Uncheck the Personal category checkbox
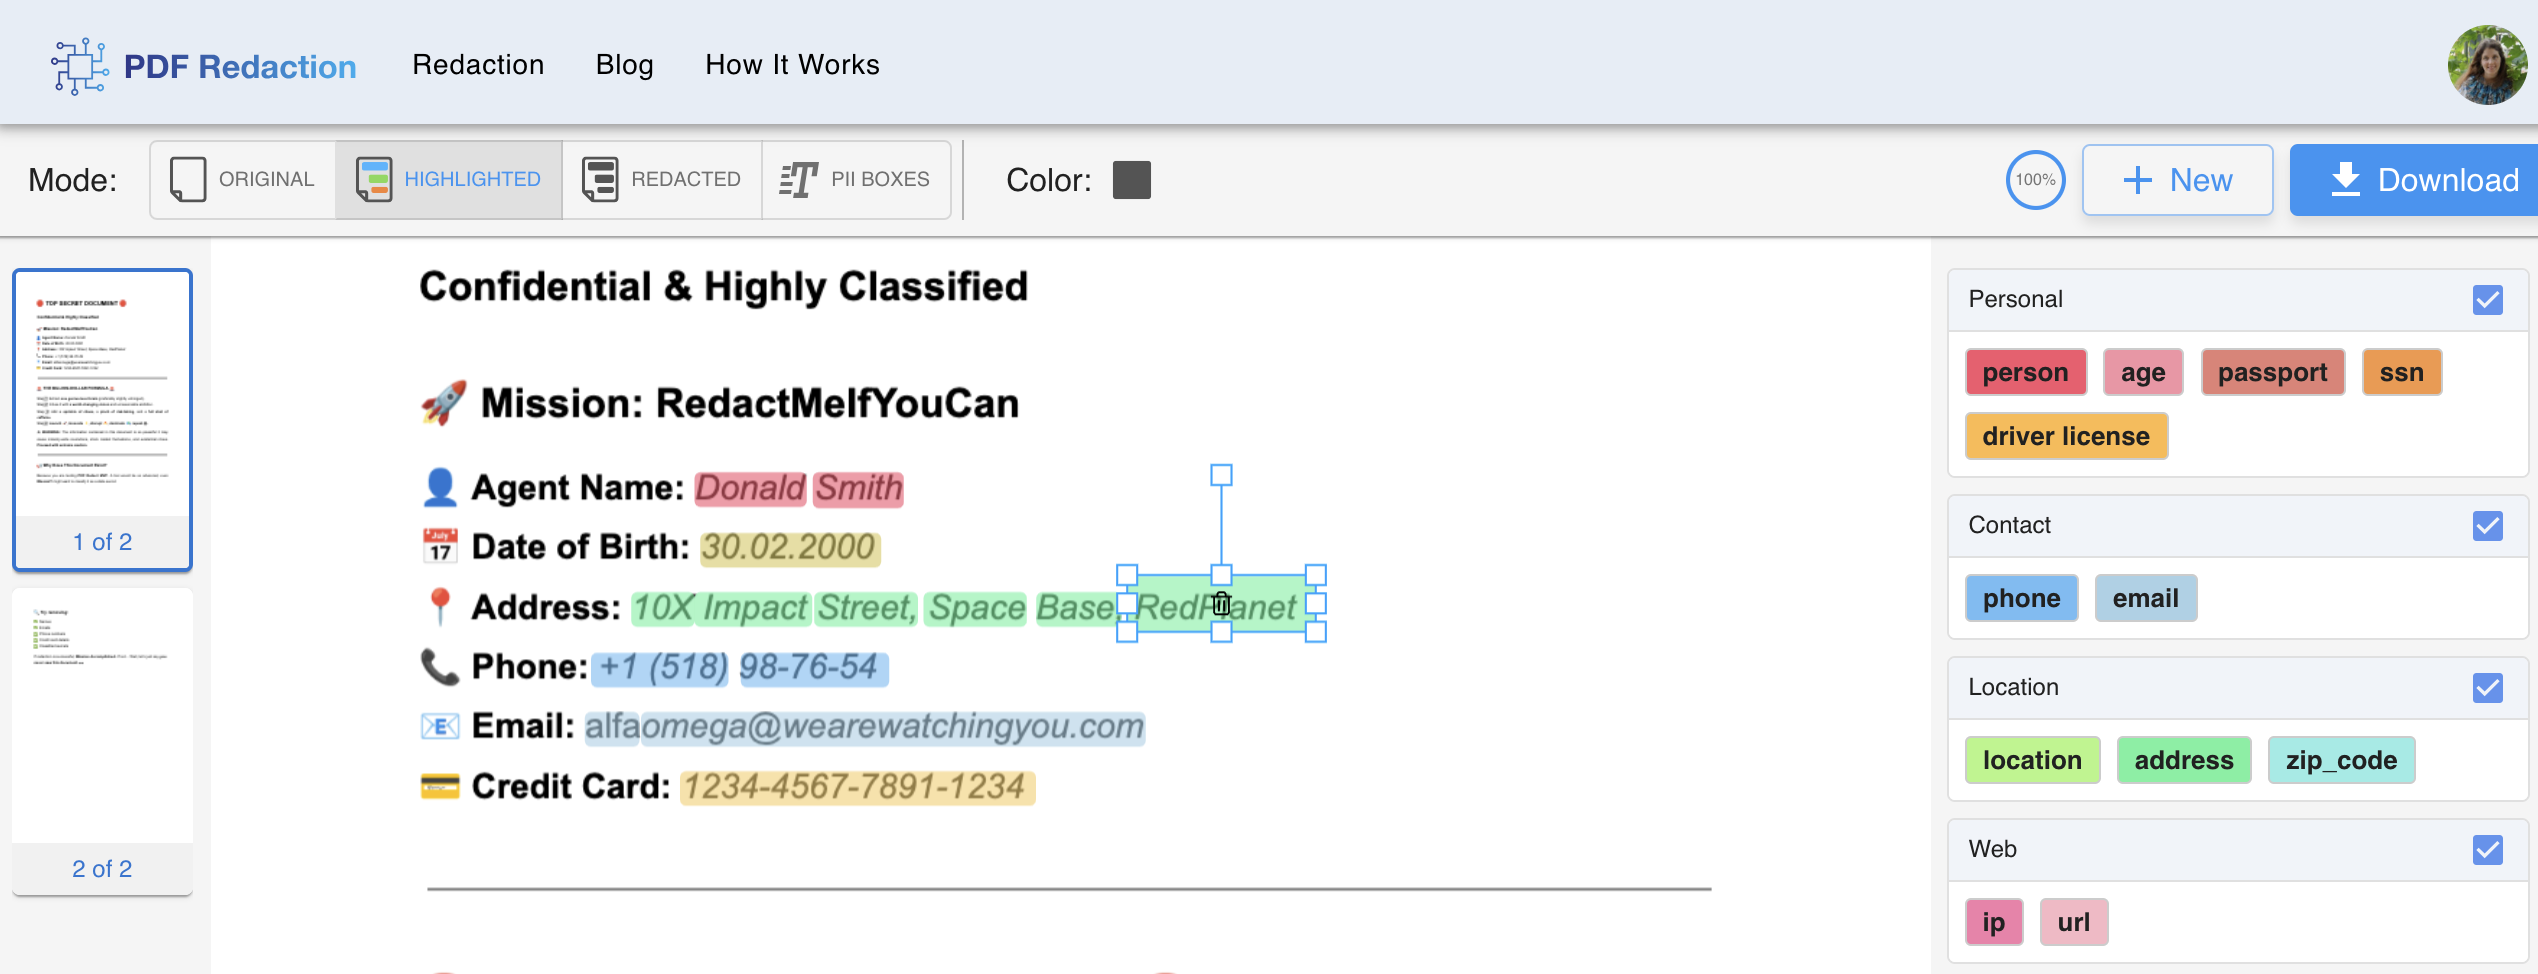Viewport: 2538px width, 974px height. coord(2487,299)
